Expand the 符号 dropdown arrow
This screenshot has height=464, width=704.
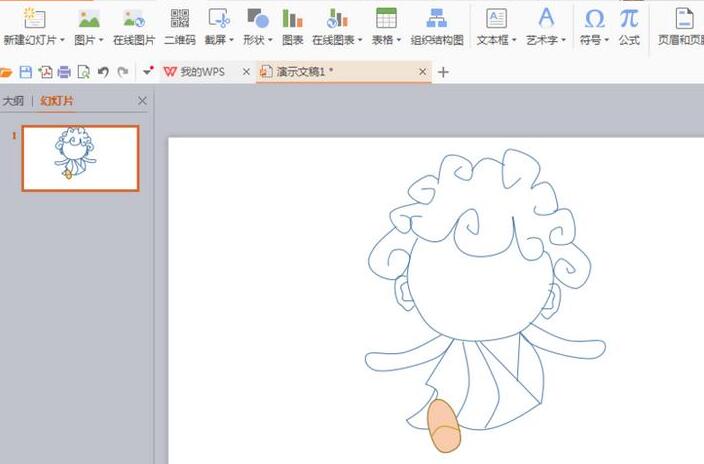pos(607,40)
